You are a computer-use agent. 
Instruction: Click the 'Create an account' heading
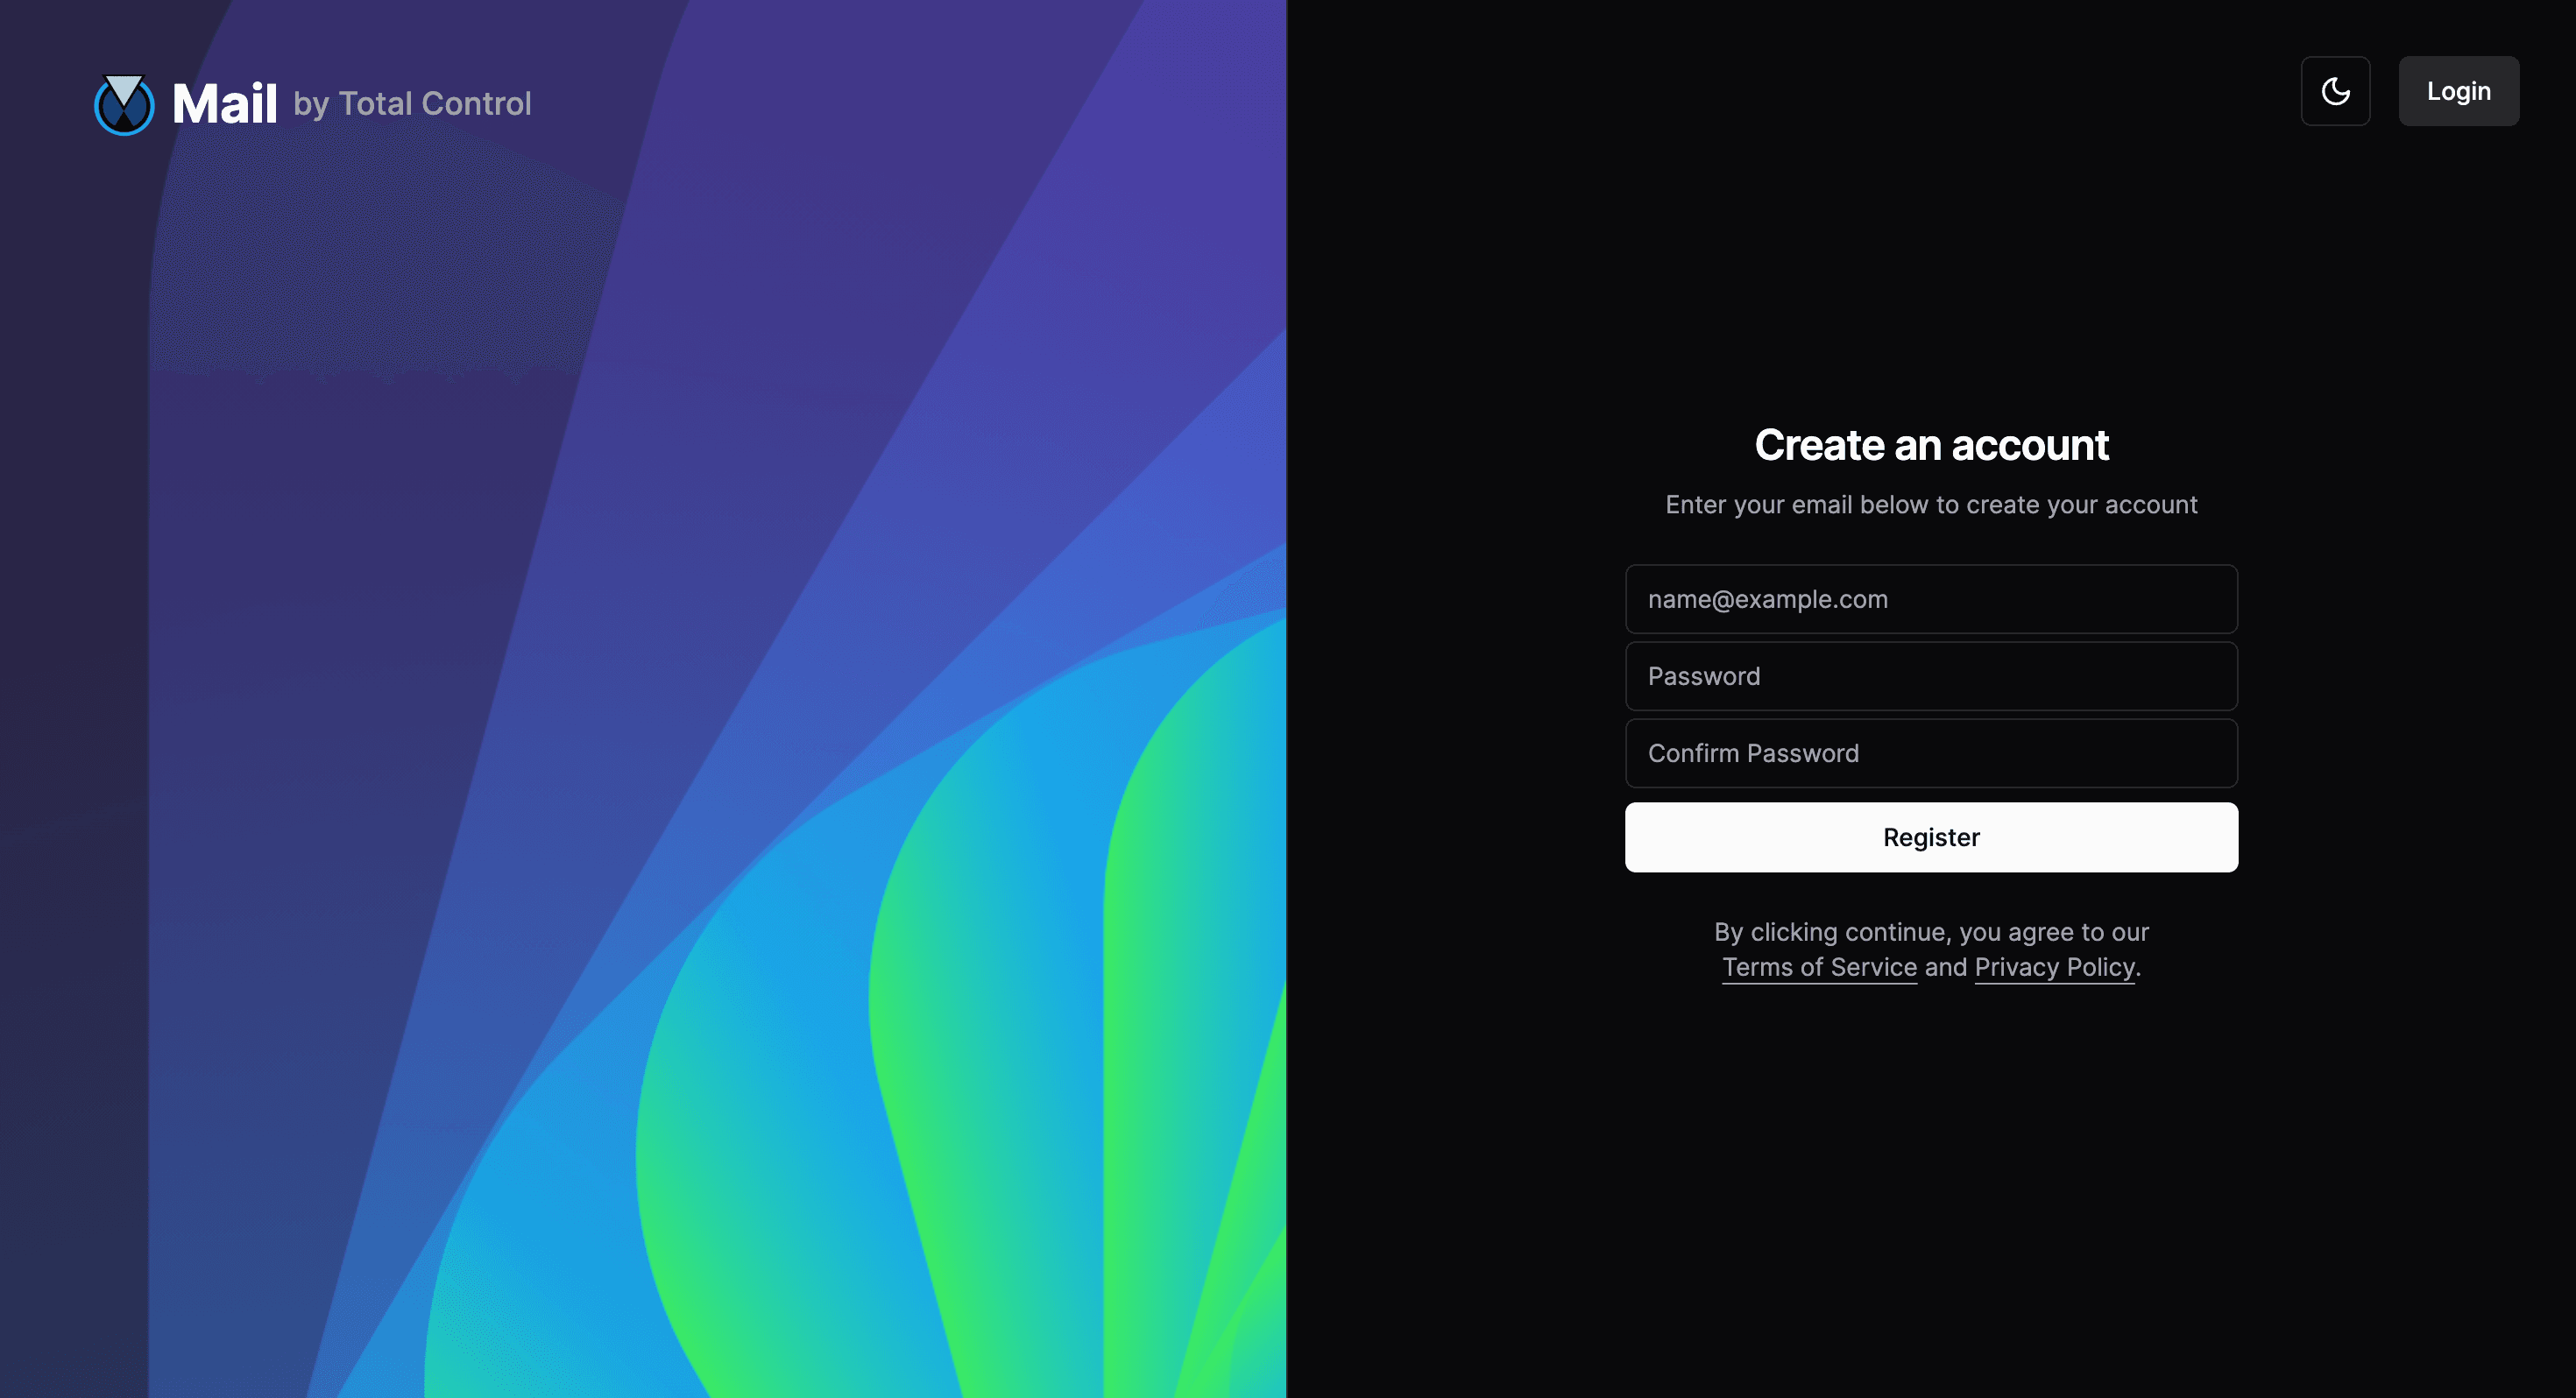tap(1931, 444)
